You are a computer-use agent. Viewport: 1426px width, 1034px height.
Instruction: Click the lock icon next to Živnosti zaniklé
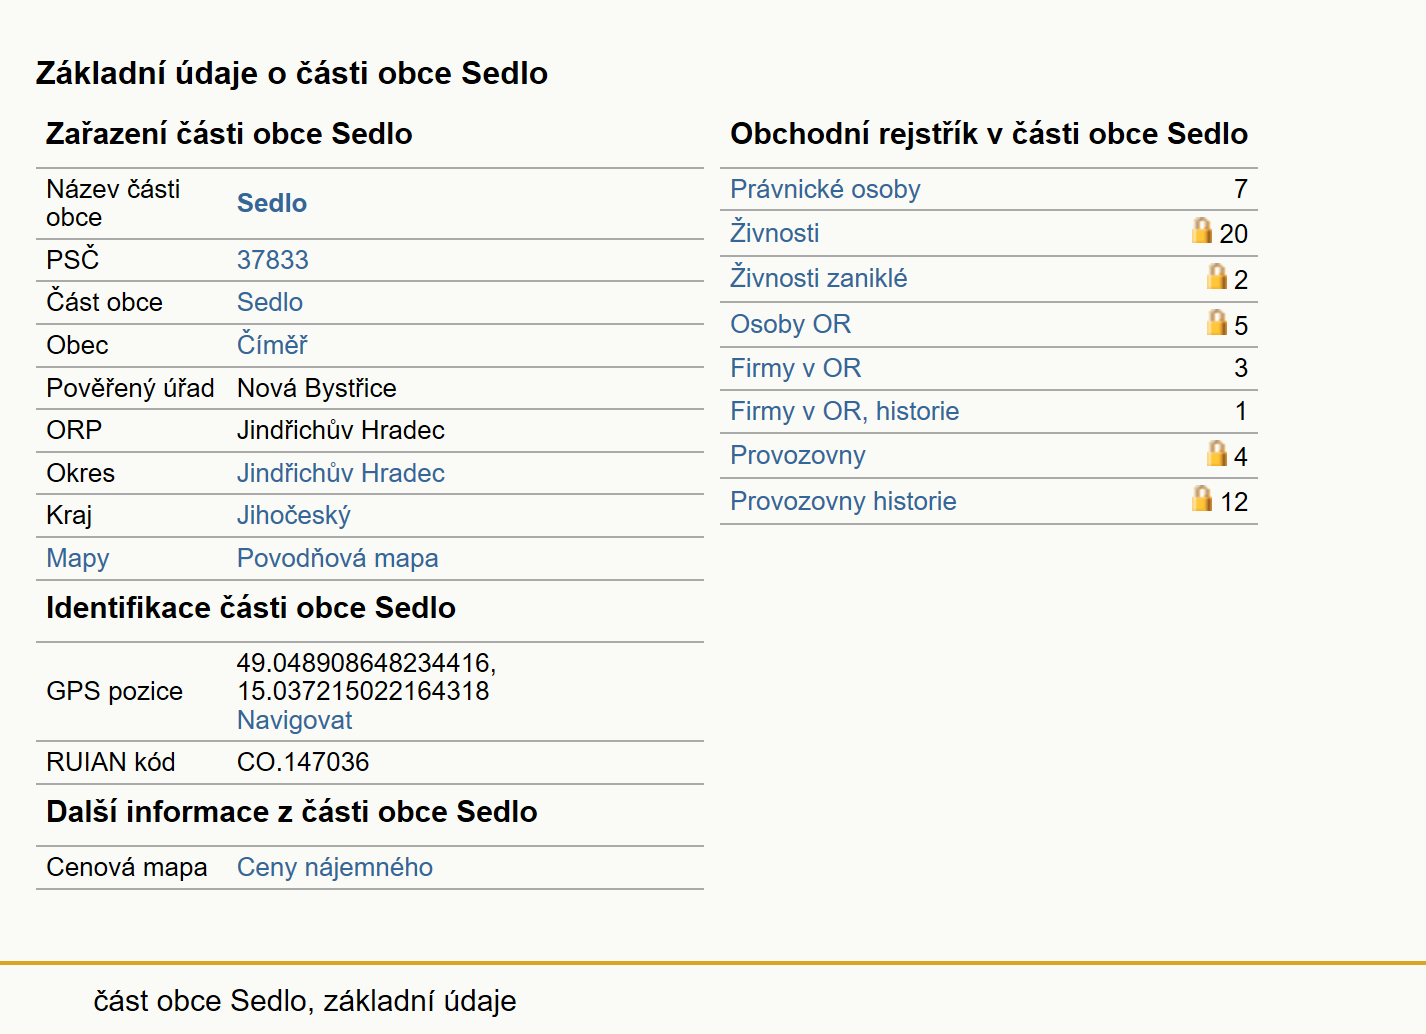[1216, 276]
